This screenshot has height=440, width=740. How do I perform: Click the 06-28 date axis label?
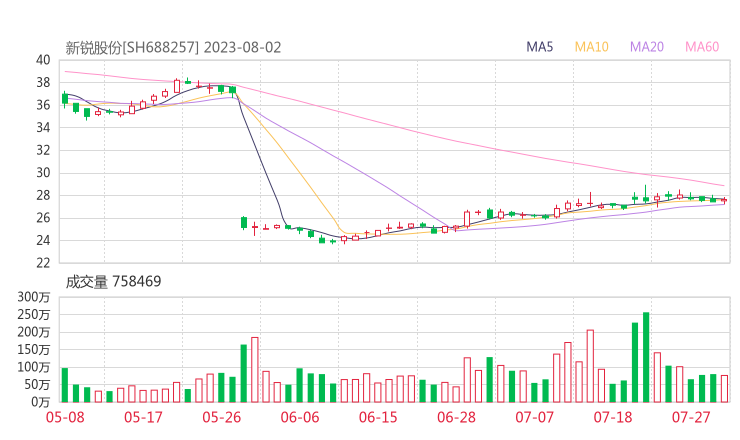pos(456,417)
